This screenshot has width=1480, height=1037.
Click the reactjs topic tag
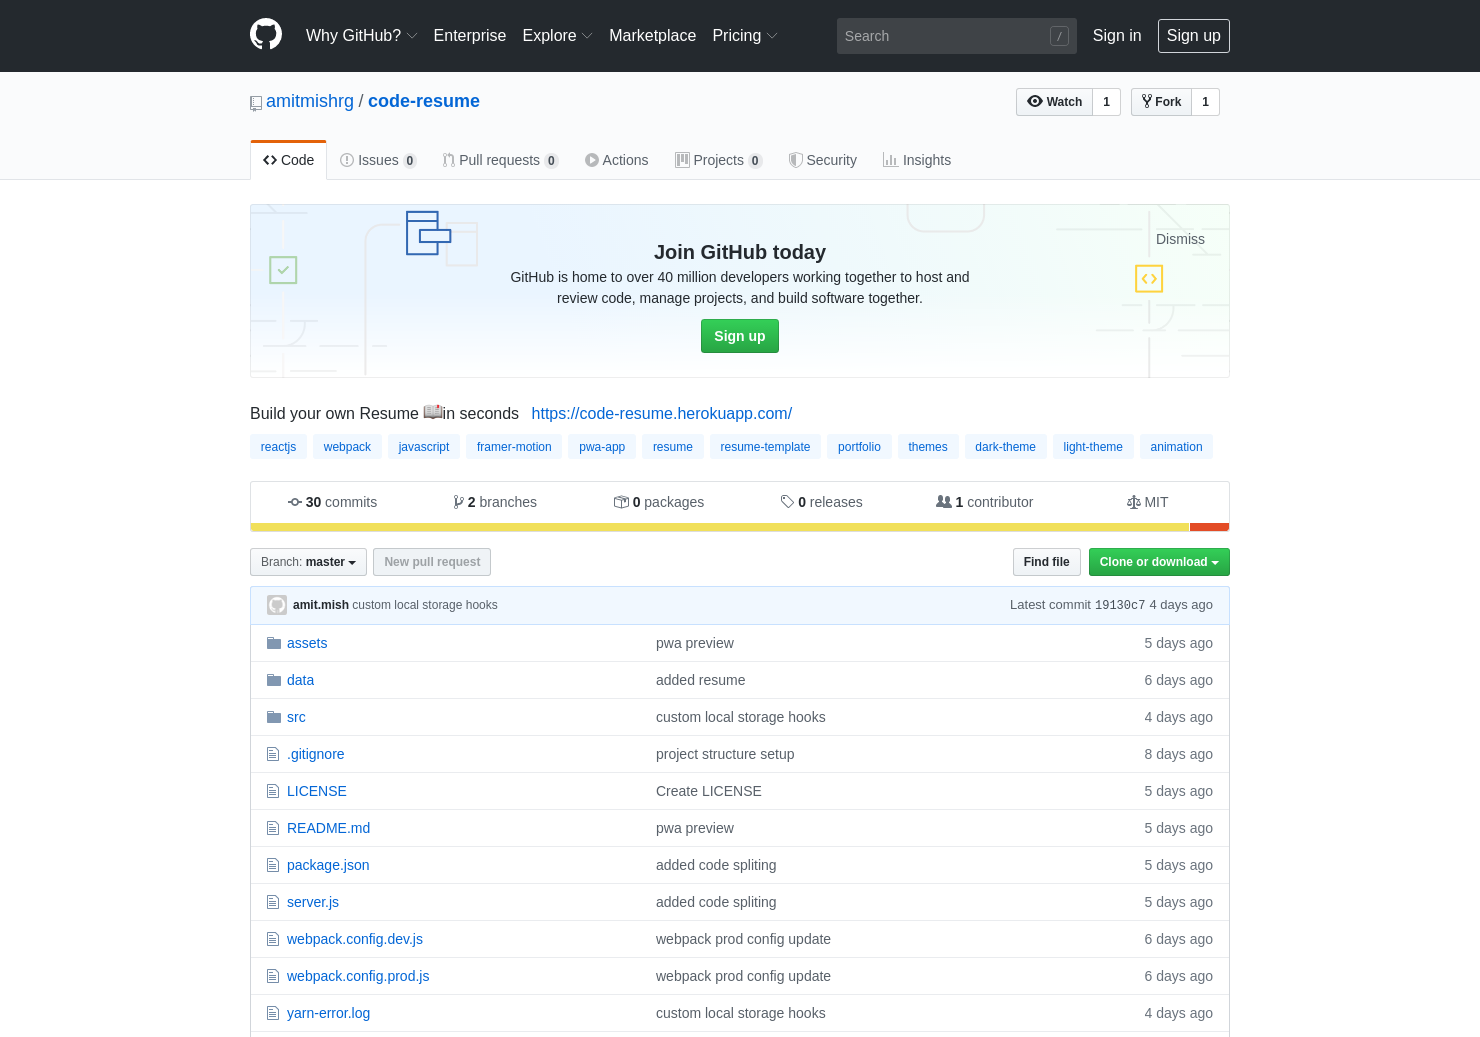coord(278,447)
